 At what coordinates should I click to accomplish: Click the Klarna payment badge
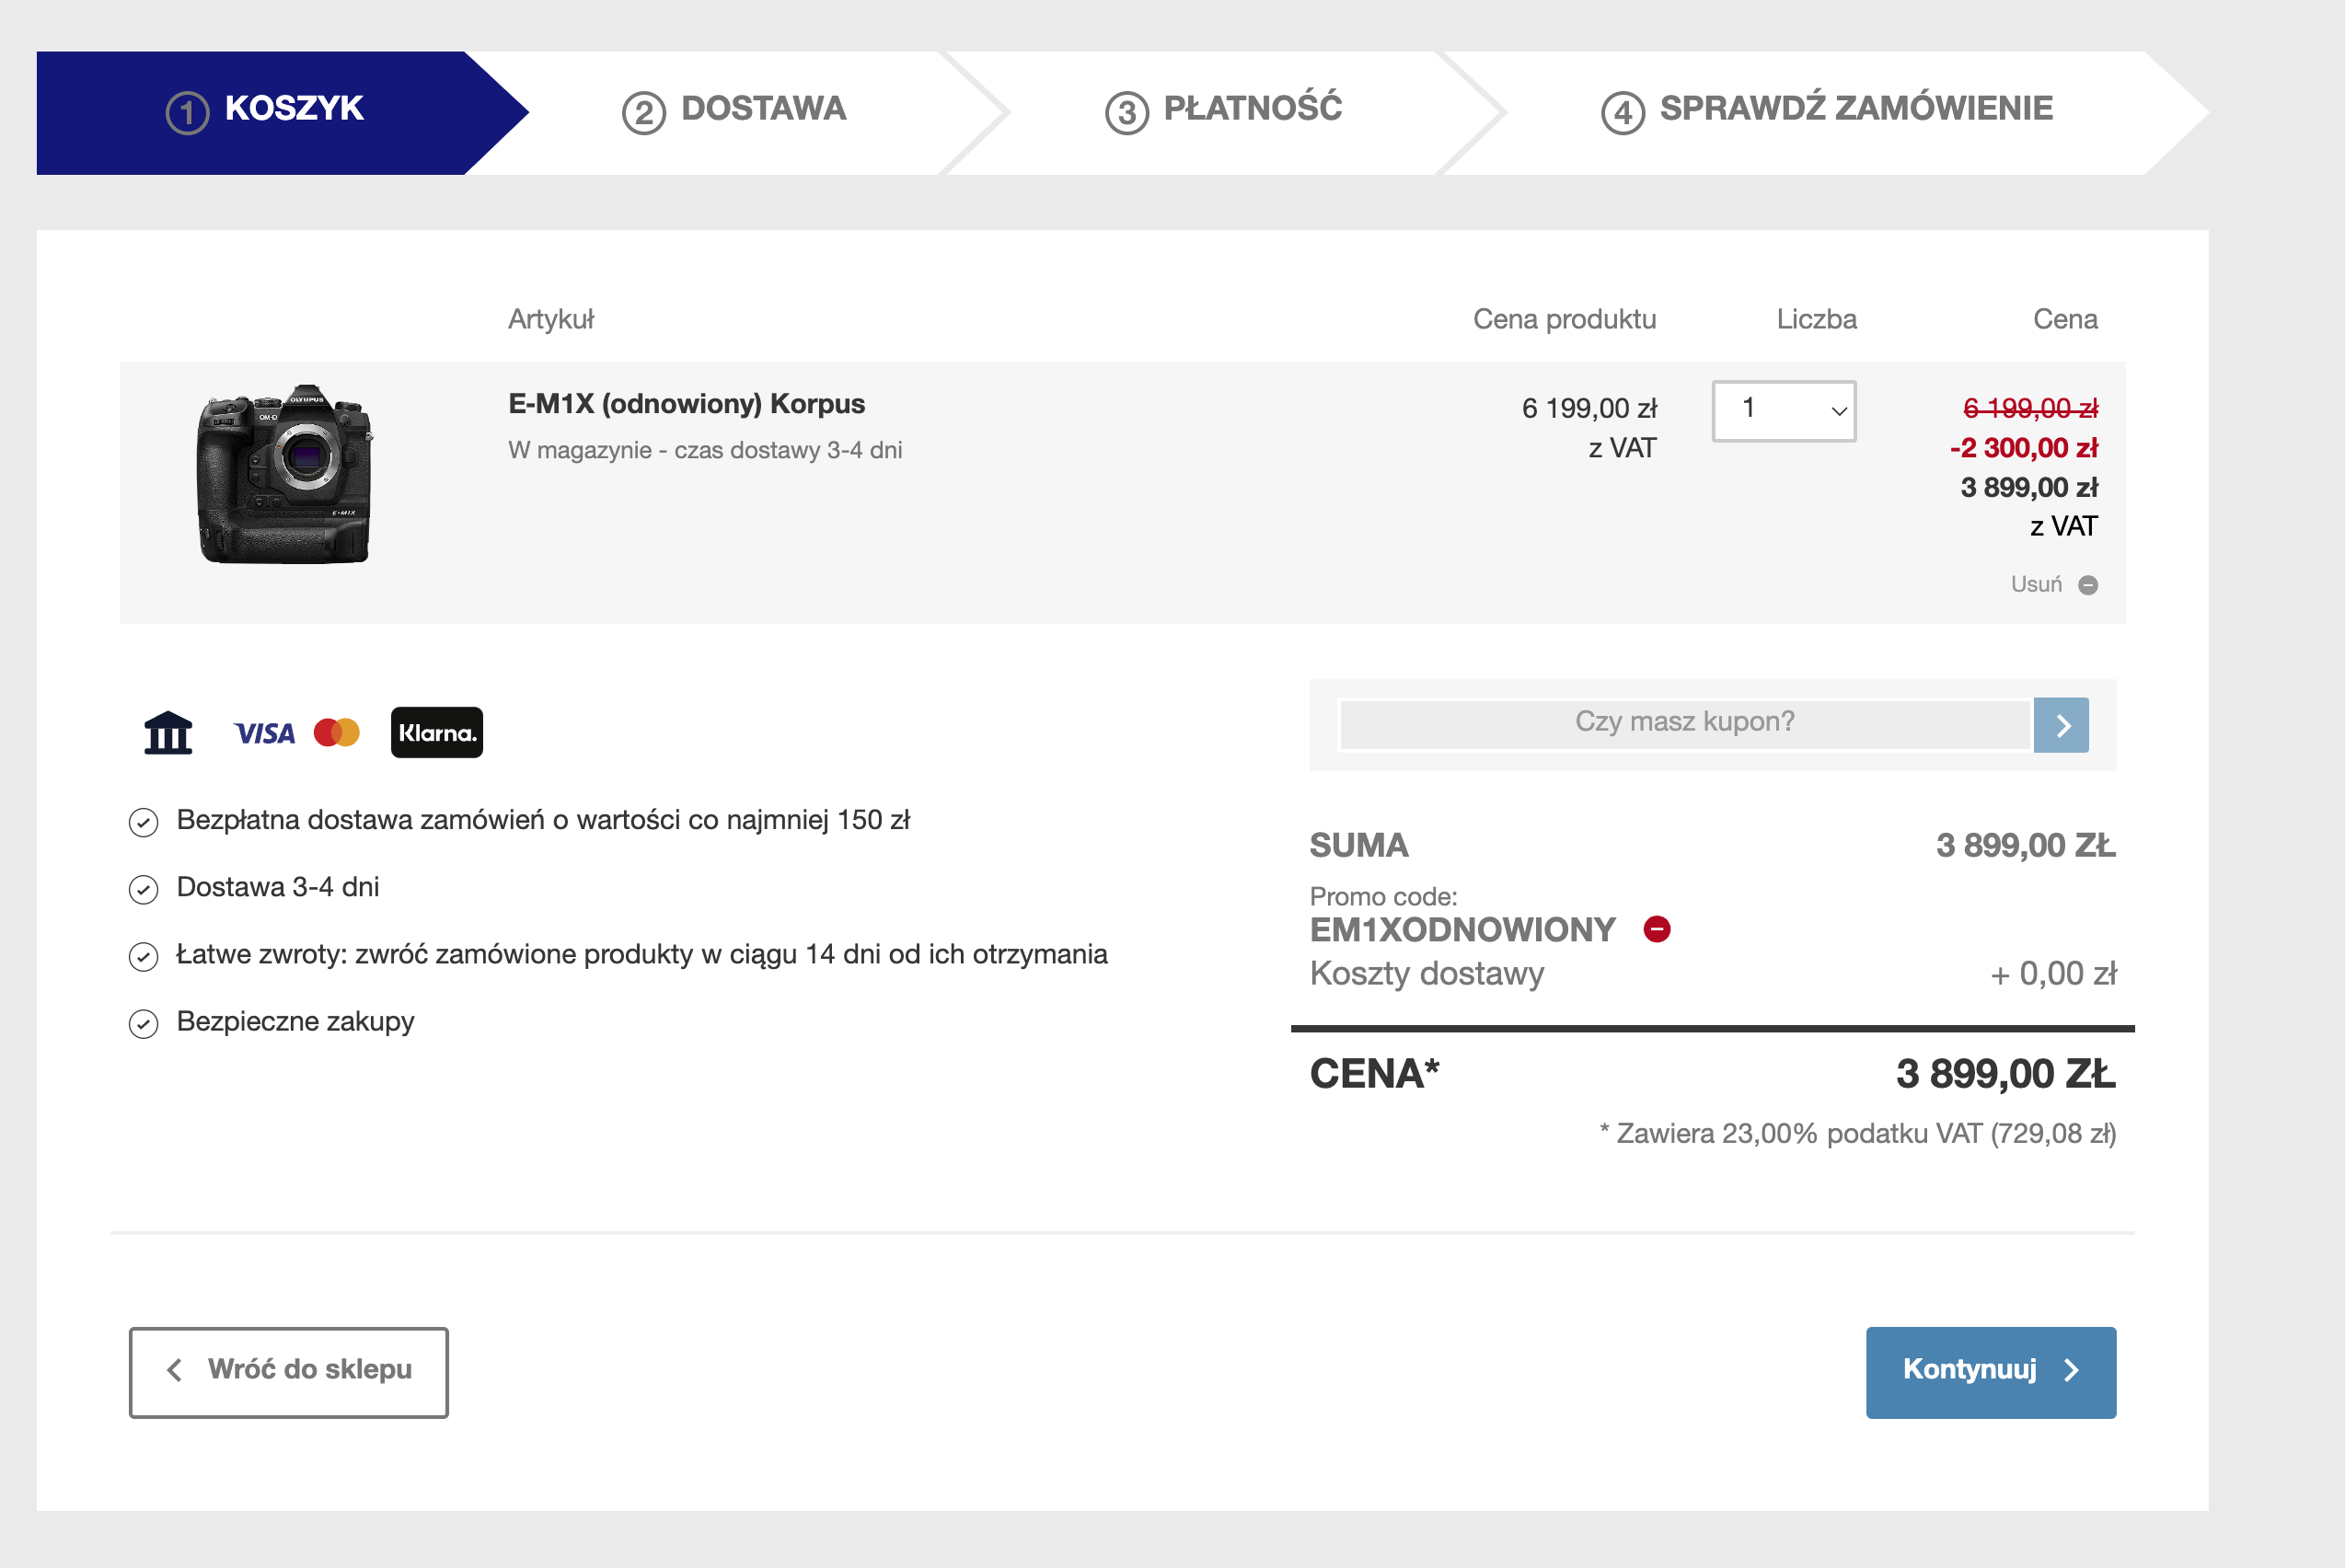[436, 733]
